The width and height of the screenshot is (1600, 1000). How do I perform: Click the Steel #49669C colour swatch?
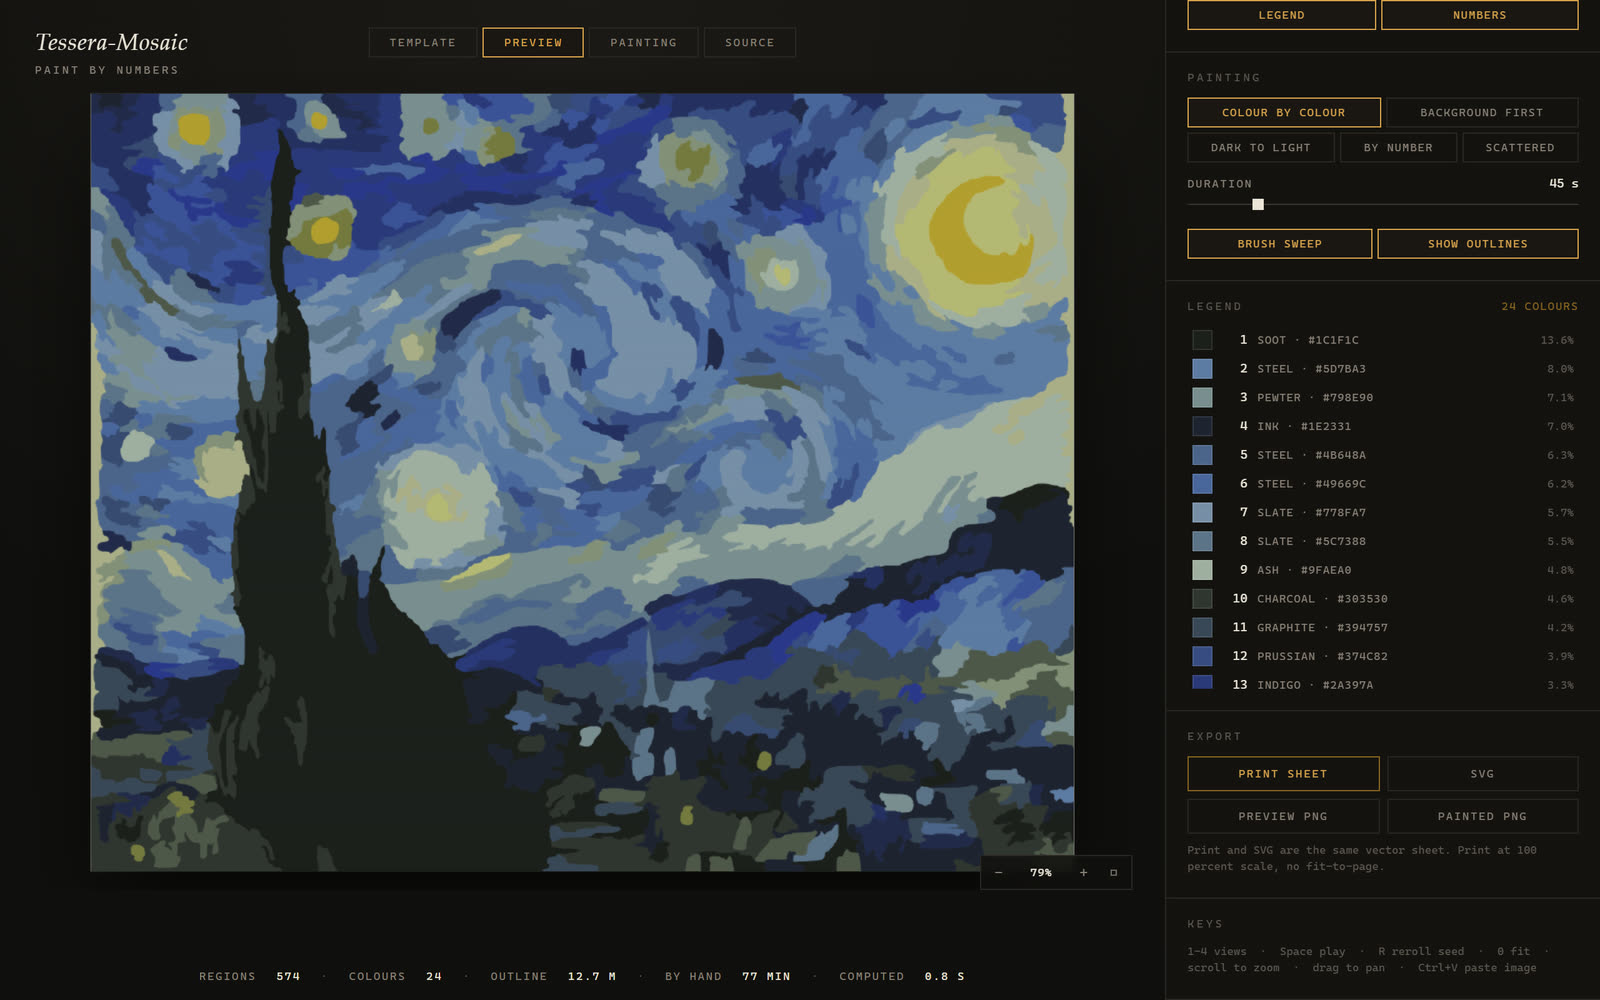[1202, 484]
